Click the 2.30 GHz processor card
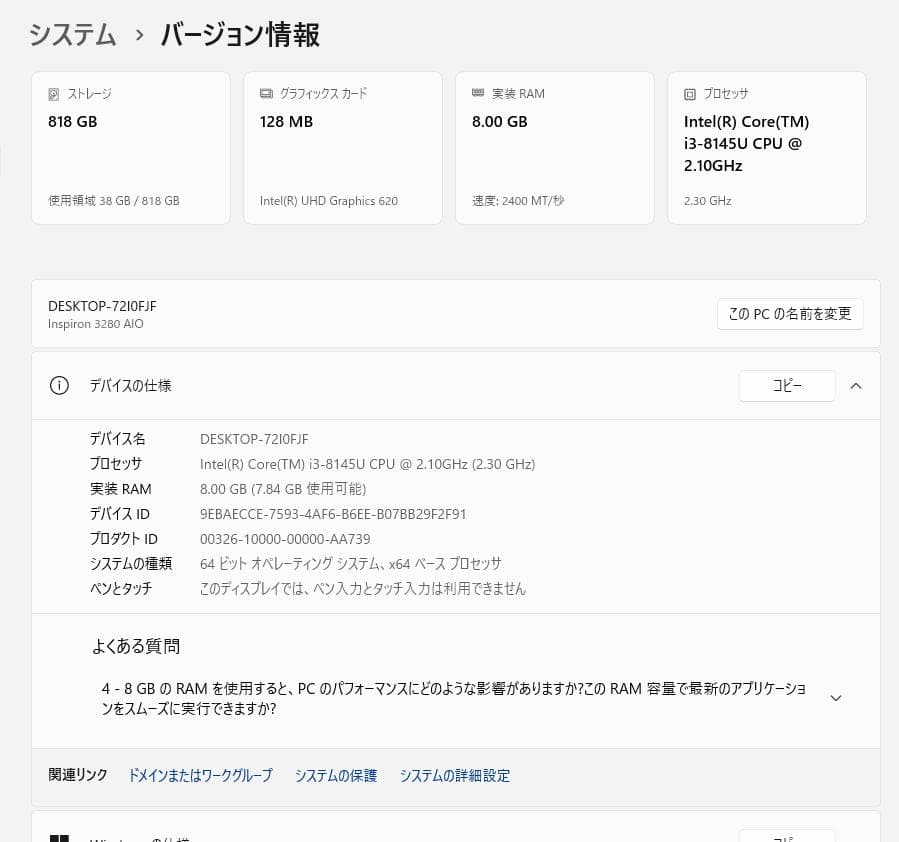Image resolution: width=899 pixels, height=842 pixels. click(x=767, y=147)
